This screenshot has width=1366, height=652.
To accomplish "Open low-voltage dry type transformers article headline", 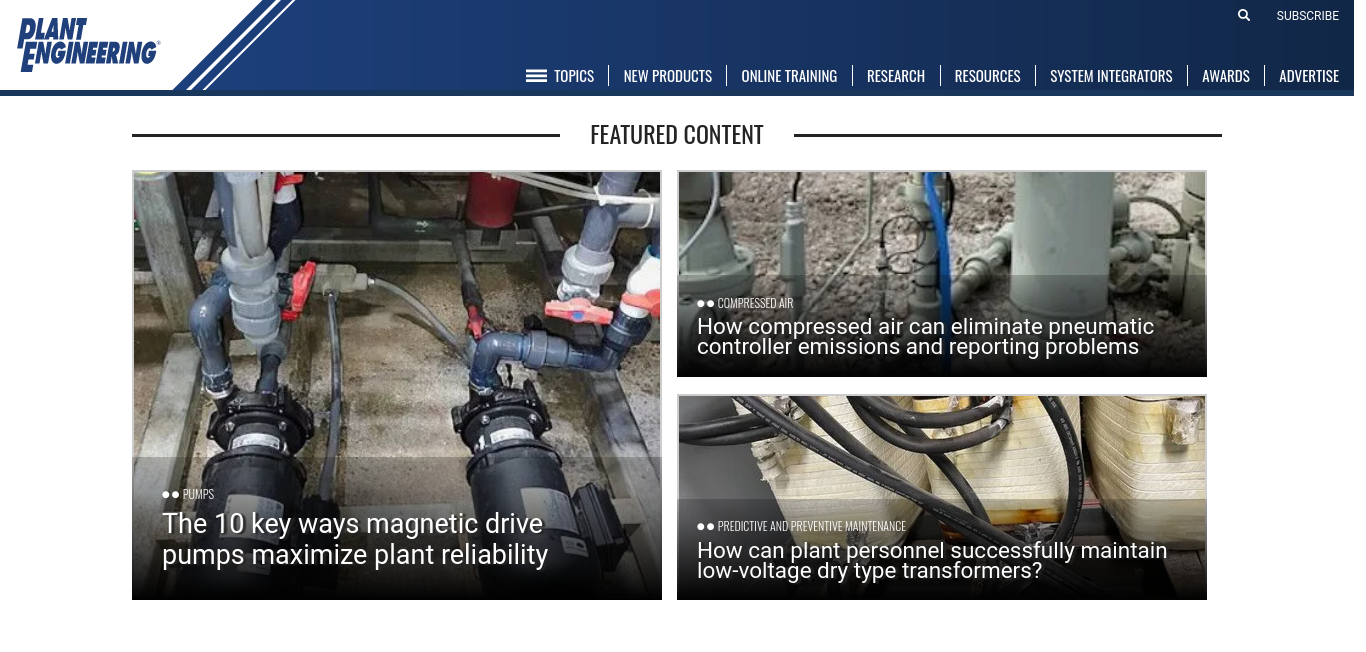I will click(x=932, y=561).
